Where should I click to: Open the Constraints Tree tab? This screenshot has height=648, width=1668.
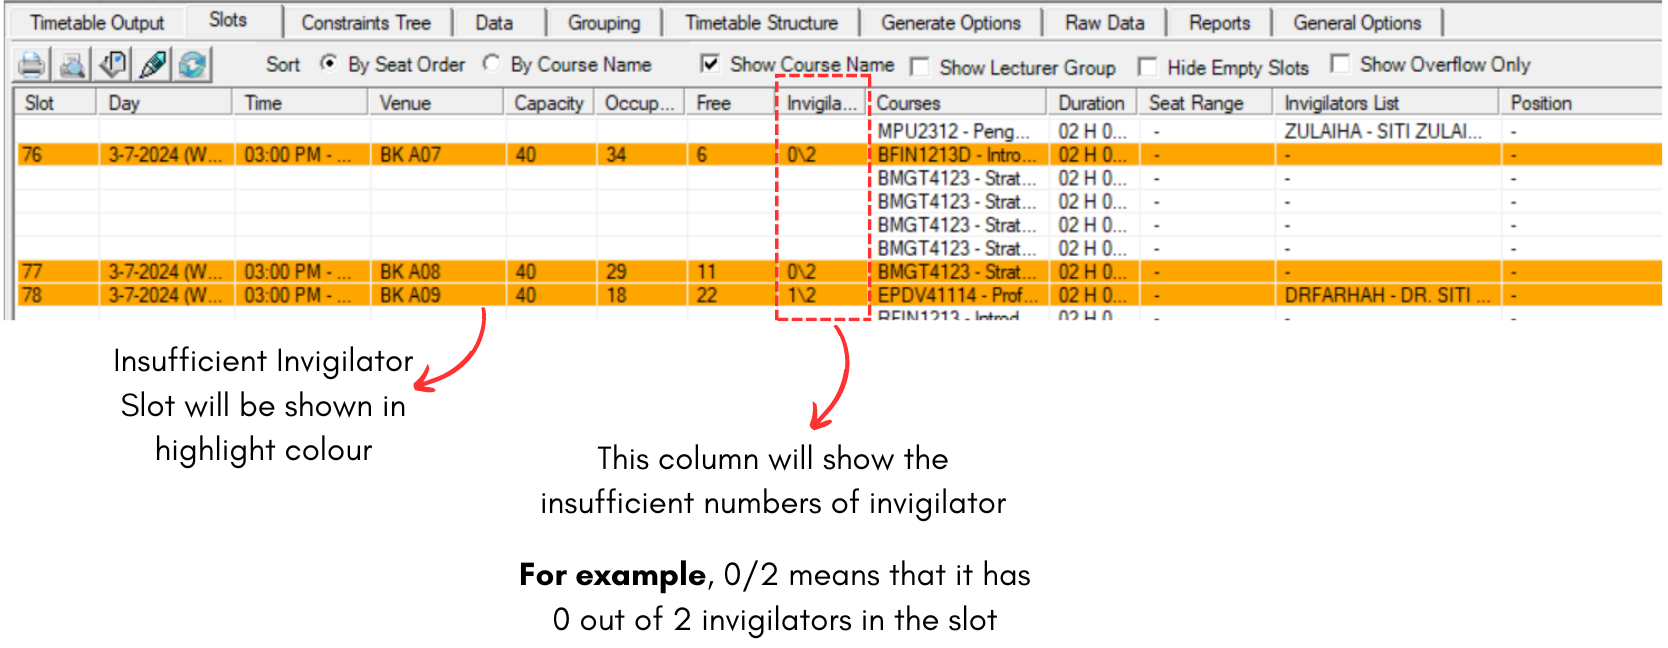(366, 23)
